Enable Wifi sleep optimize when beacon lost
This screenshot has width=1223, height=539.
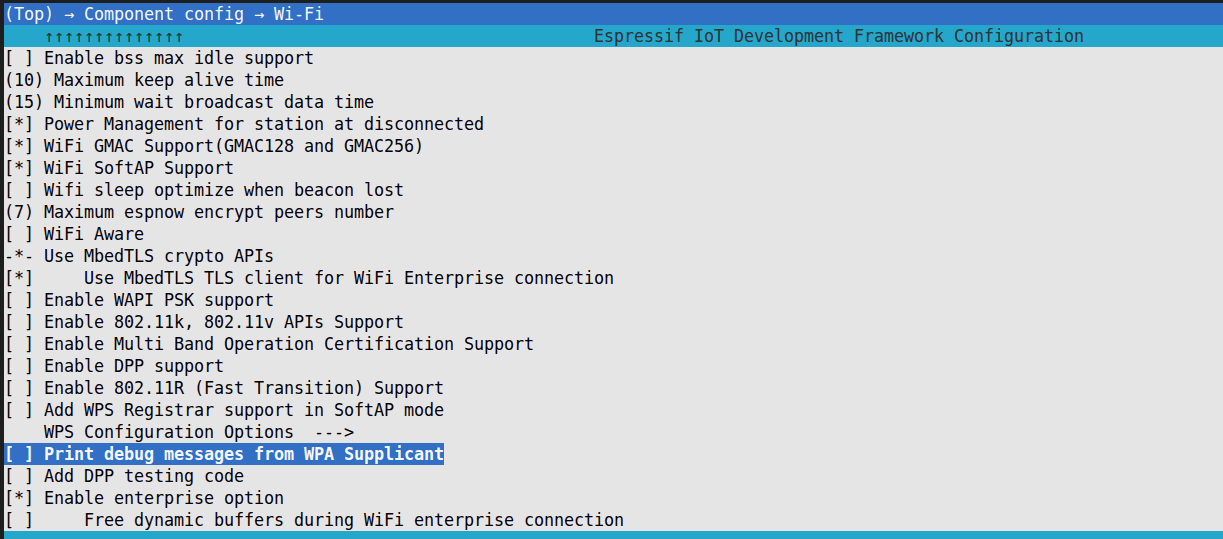19,190
